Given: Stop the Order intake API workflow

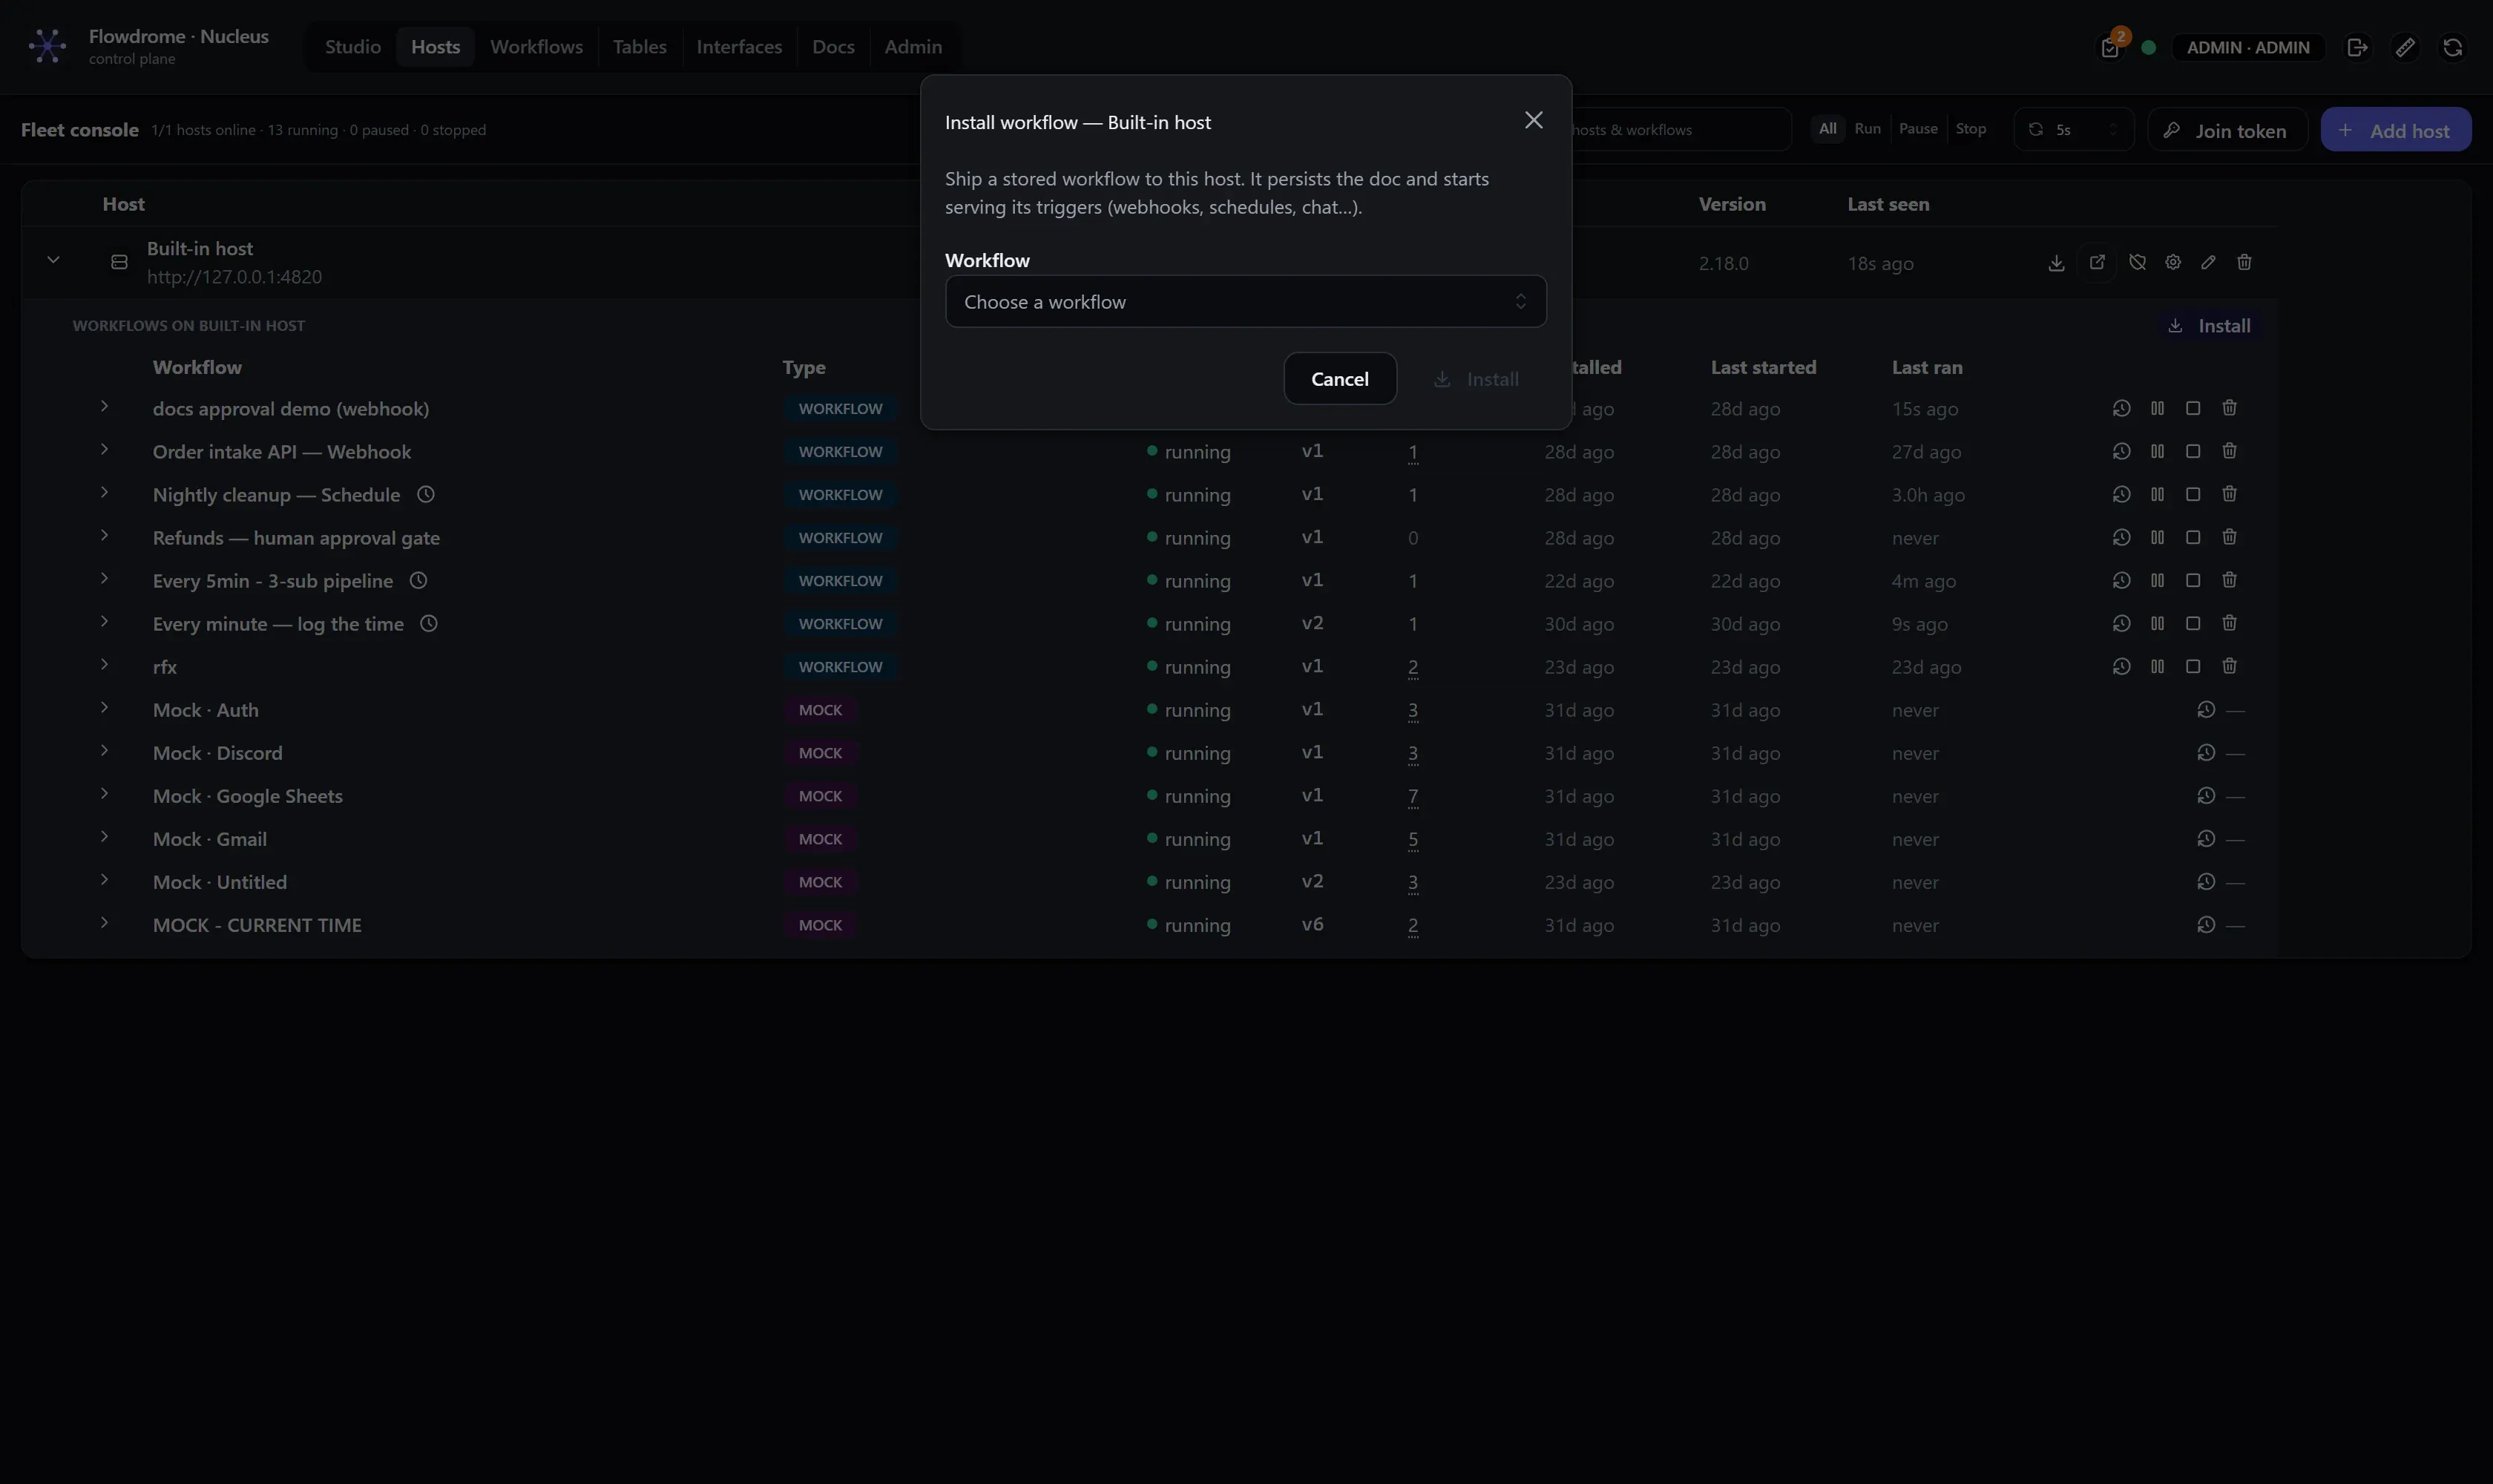Looking at the screenshot, I should [2193, 451].
